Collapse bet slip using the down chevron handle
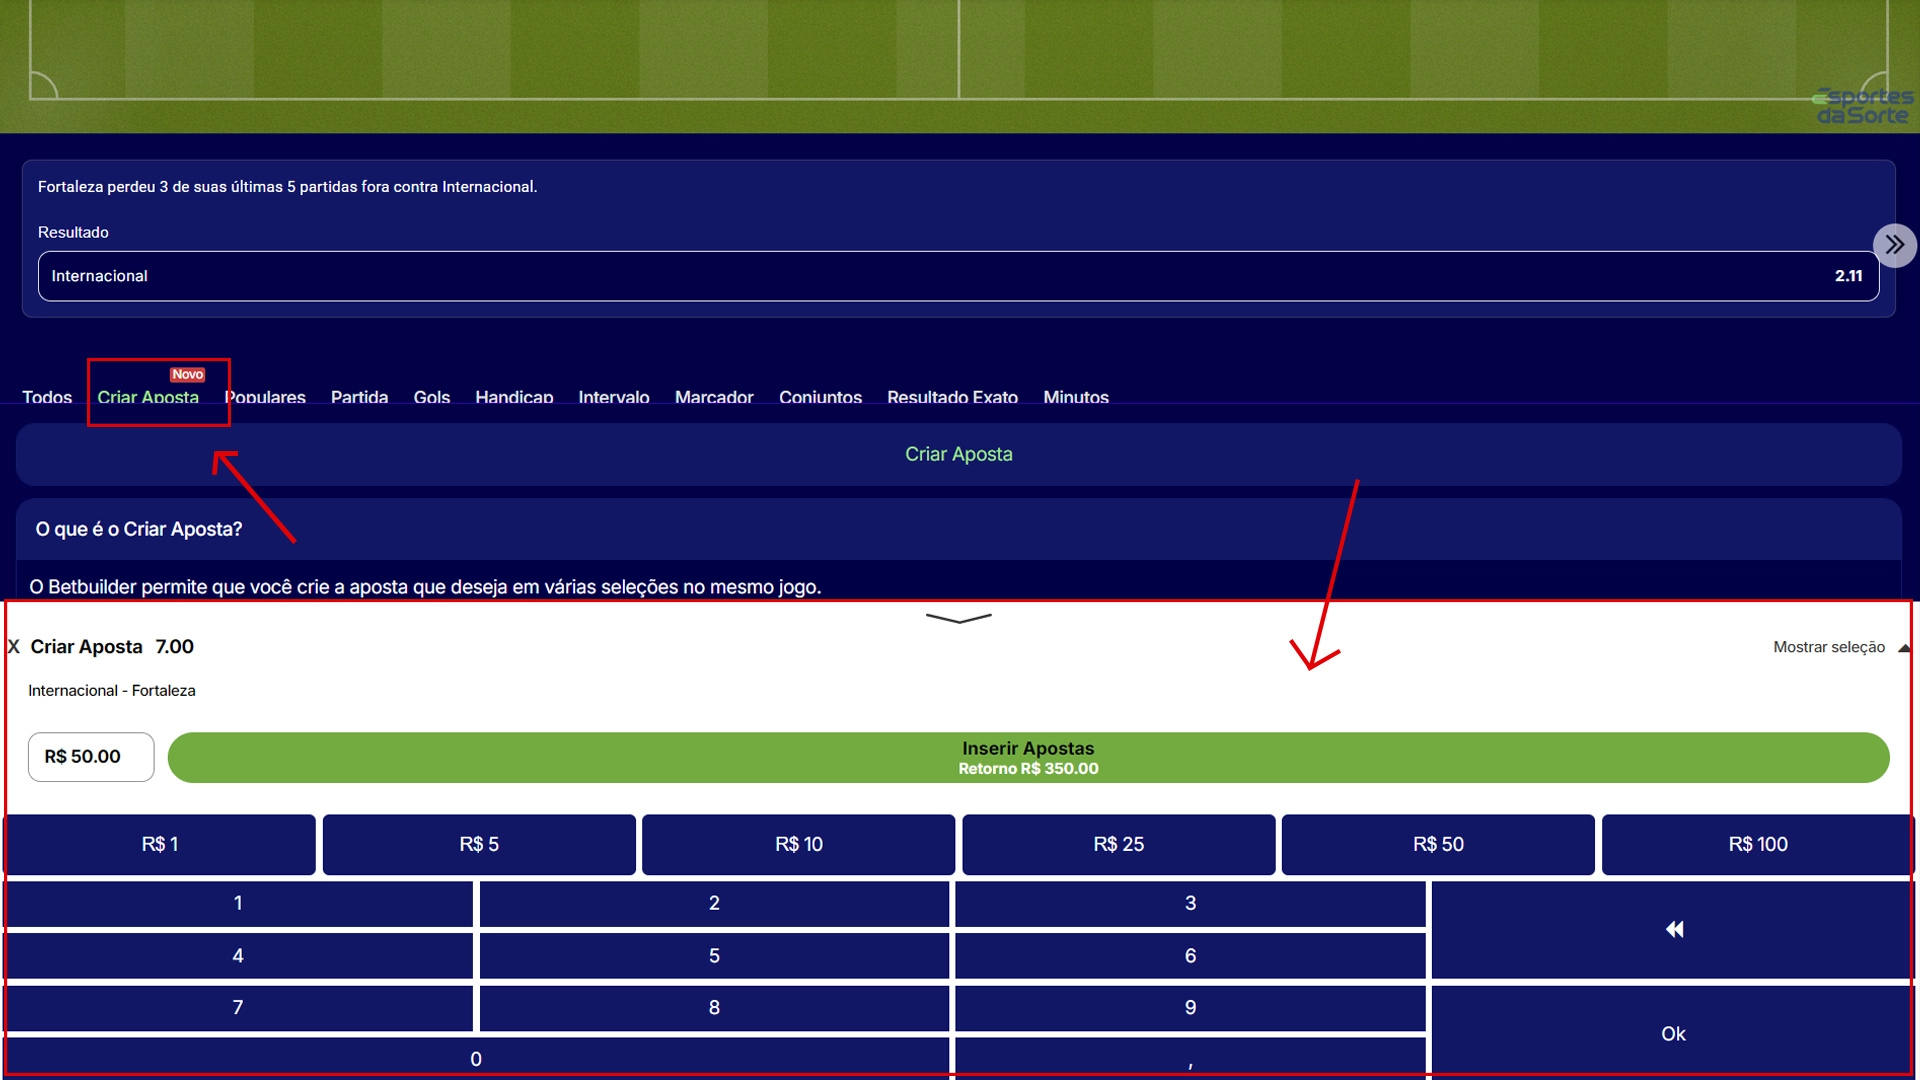This screenshot has height=1080, width=1920. (x=958, y=618)
